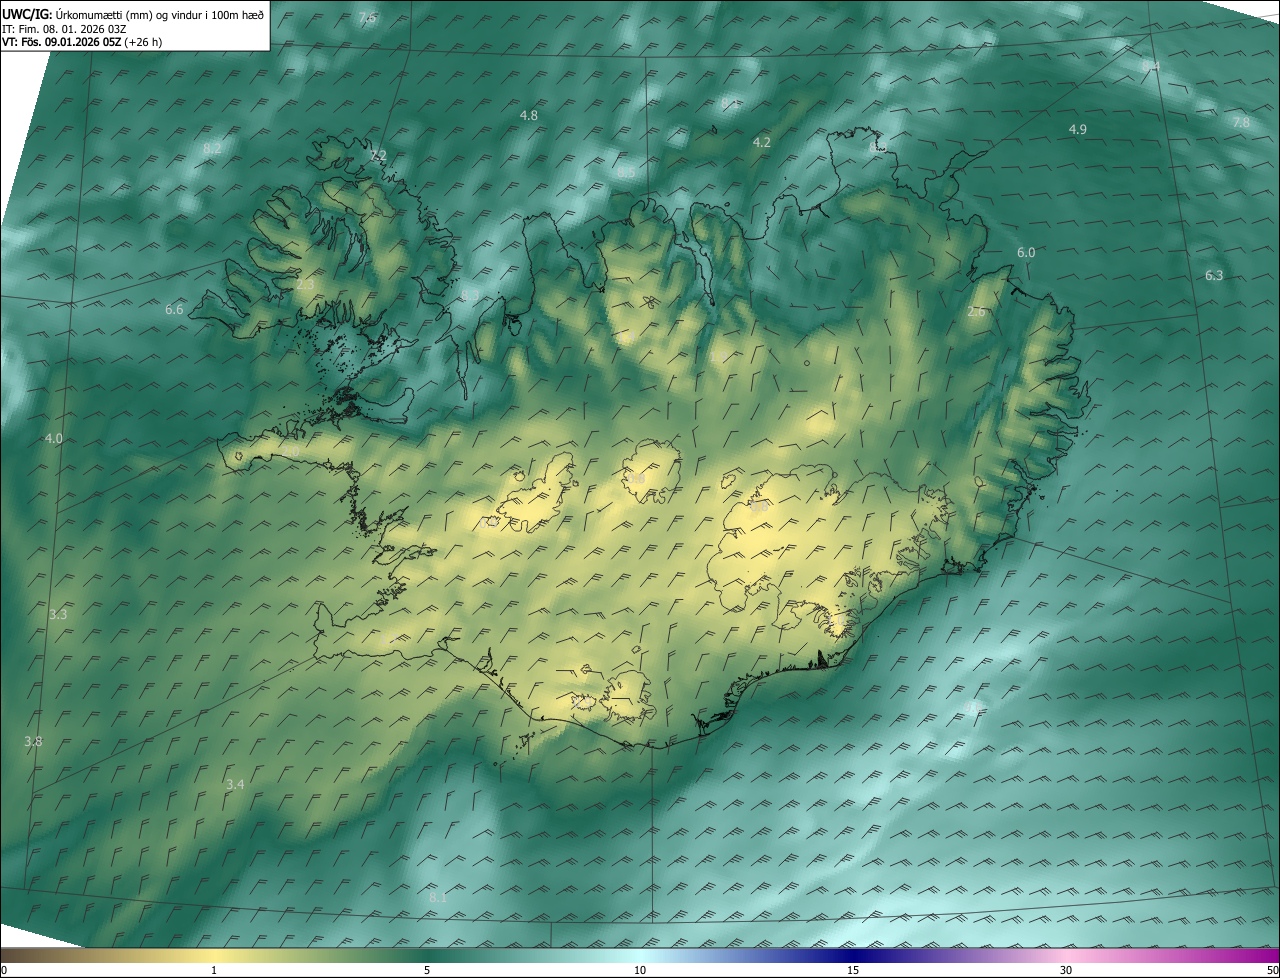Click the colorbar tick label 15

(853, 971)
